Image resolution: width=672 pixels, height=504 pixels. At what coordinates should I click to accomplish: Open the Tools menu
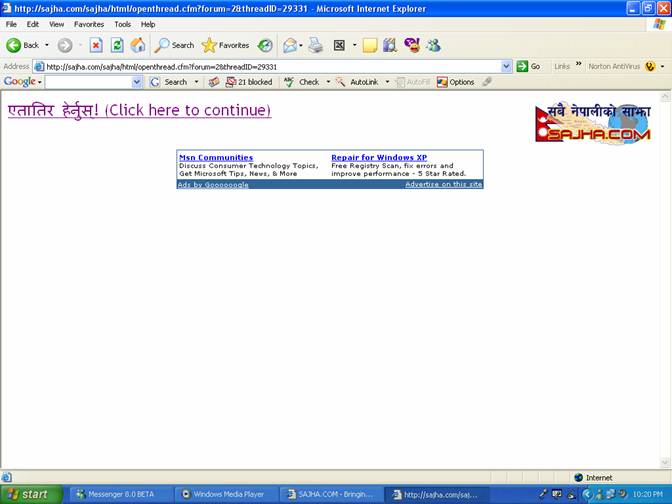[x=122, y=24]
